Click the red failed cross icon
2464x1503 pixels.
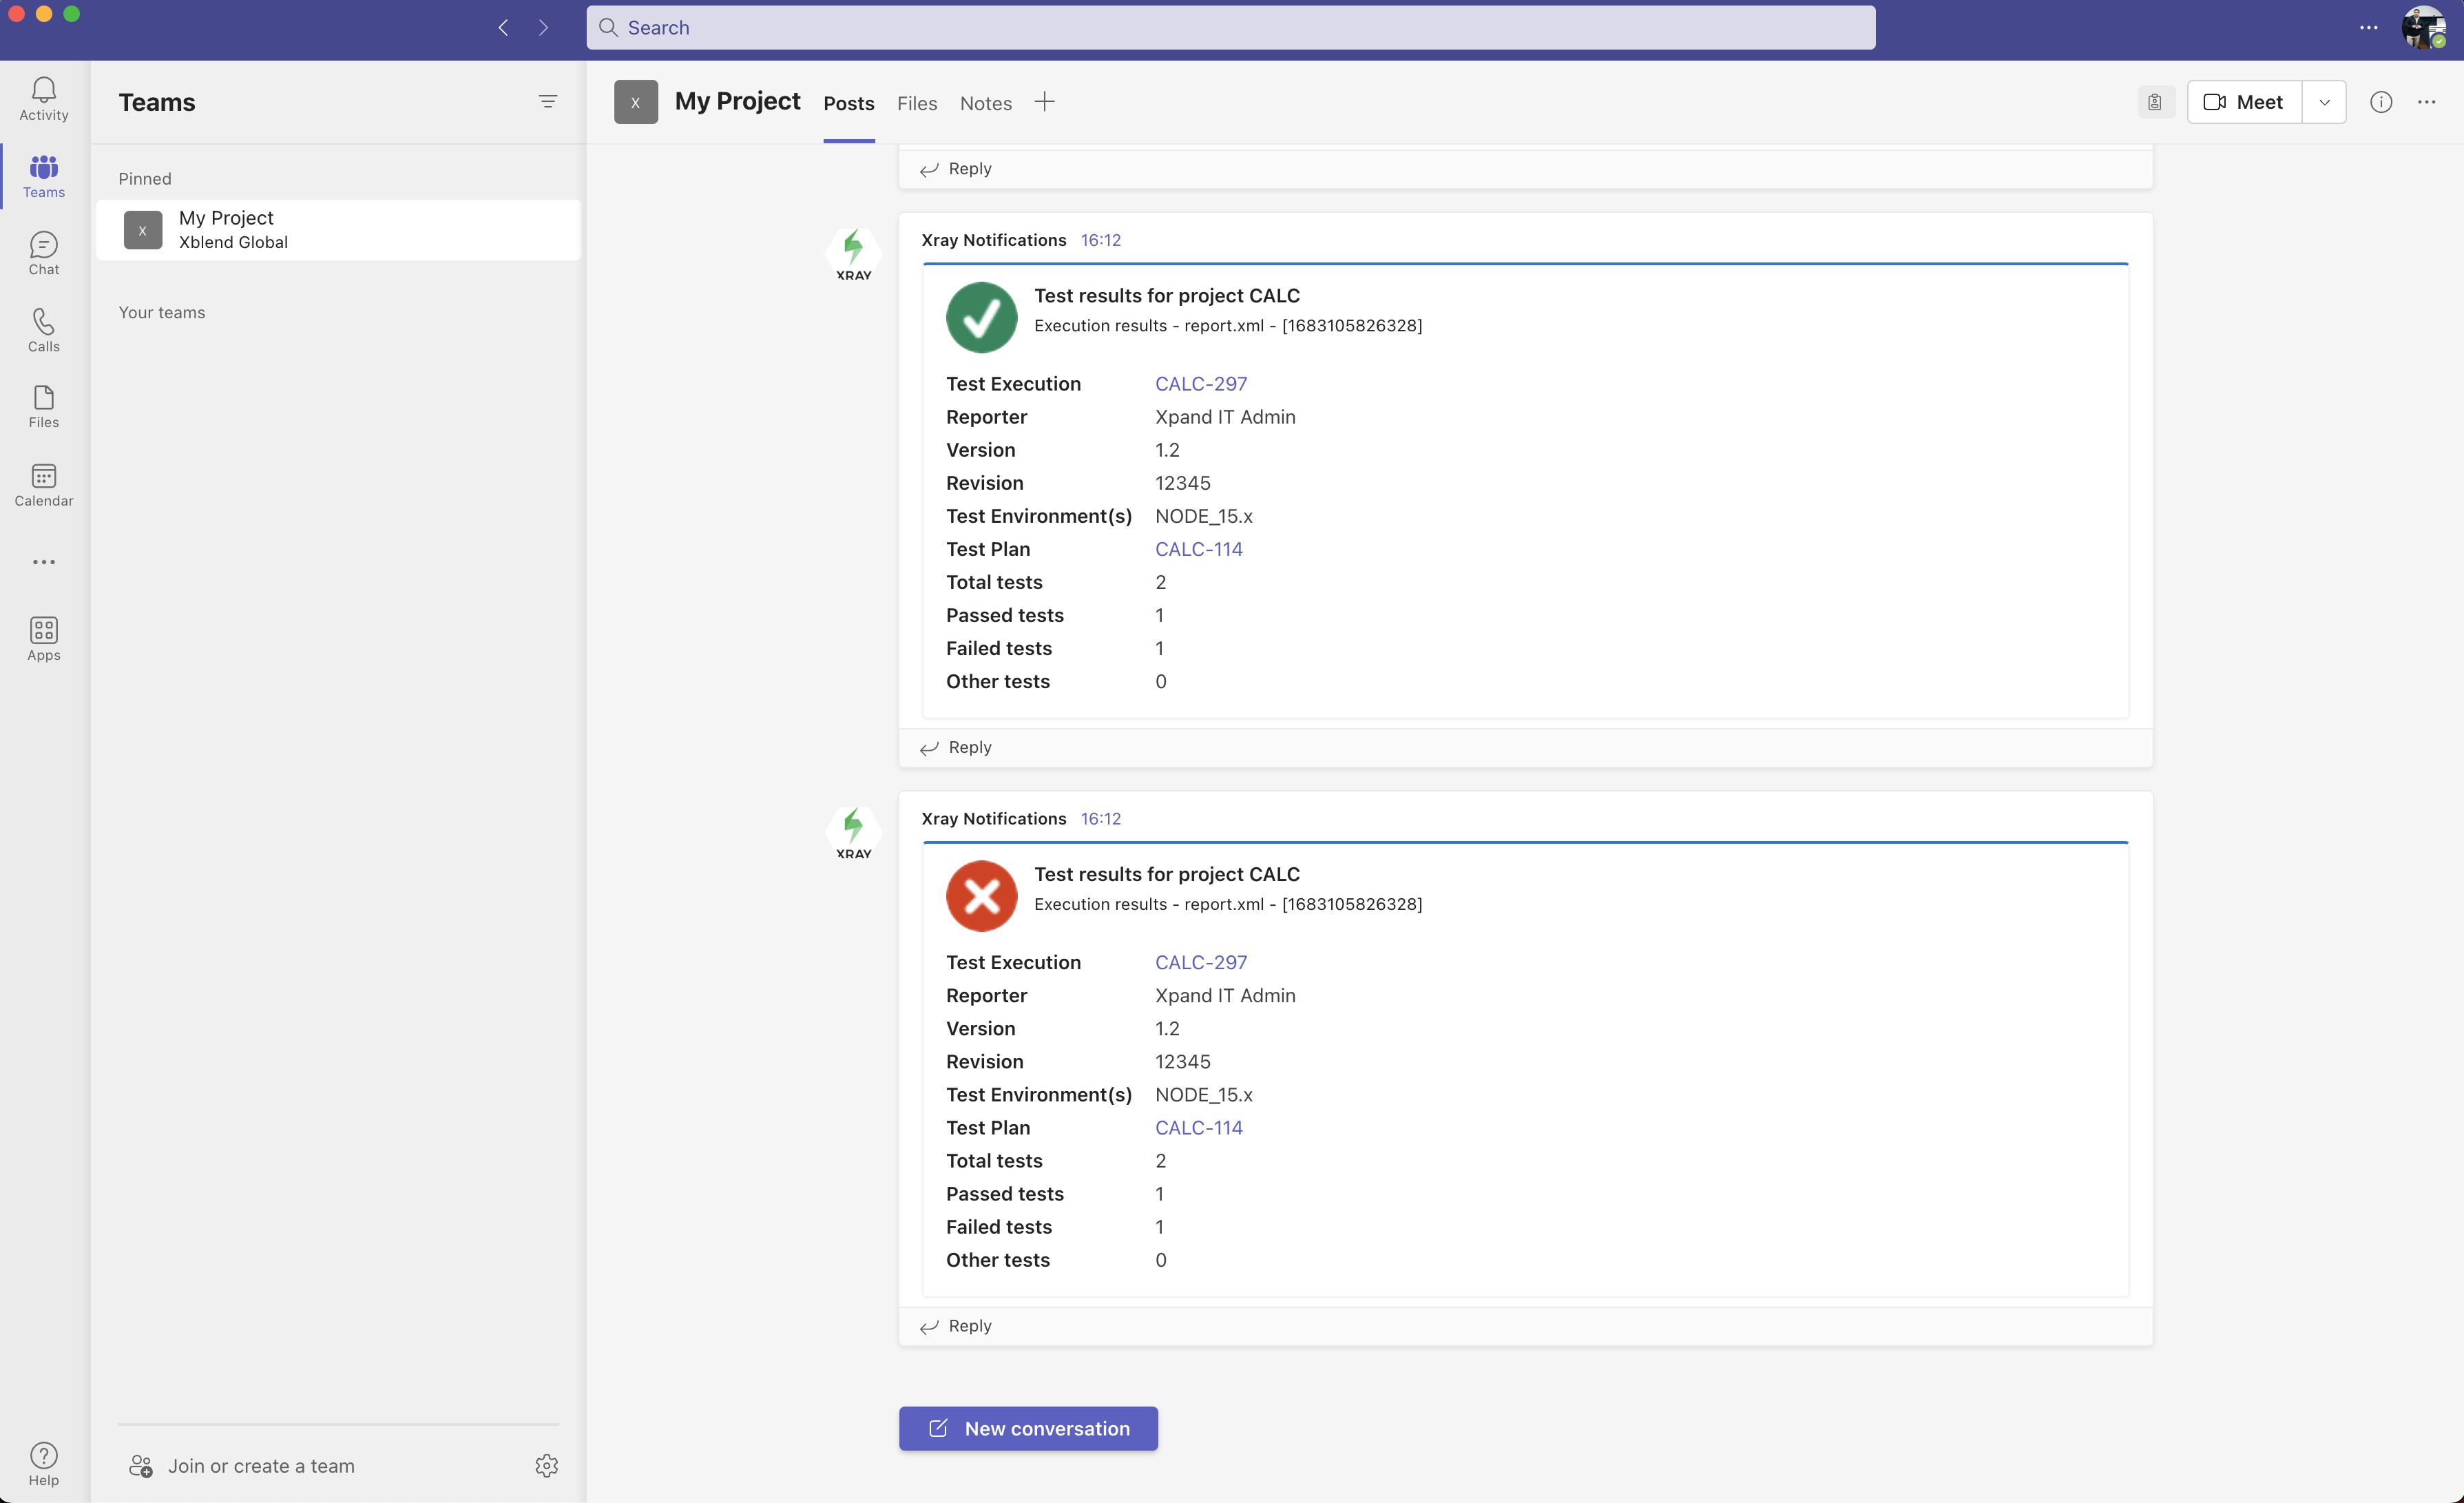pos(981,896)
